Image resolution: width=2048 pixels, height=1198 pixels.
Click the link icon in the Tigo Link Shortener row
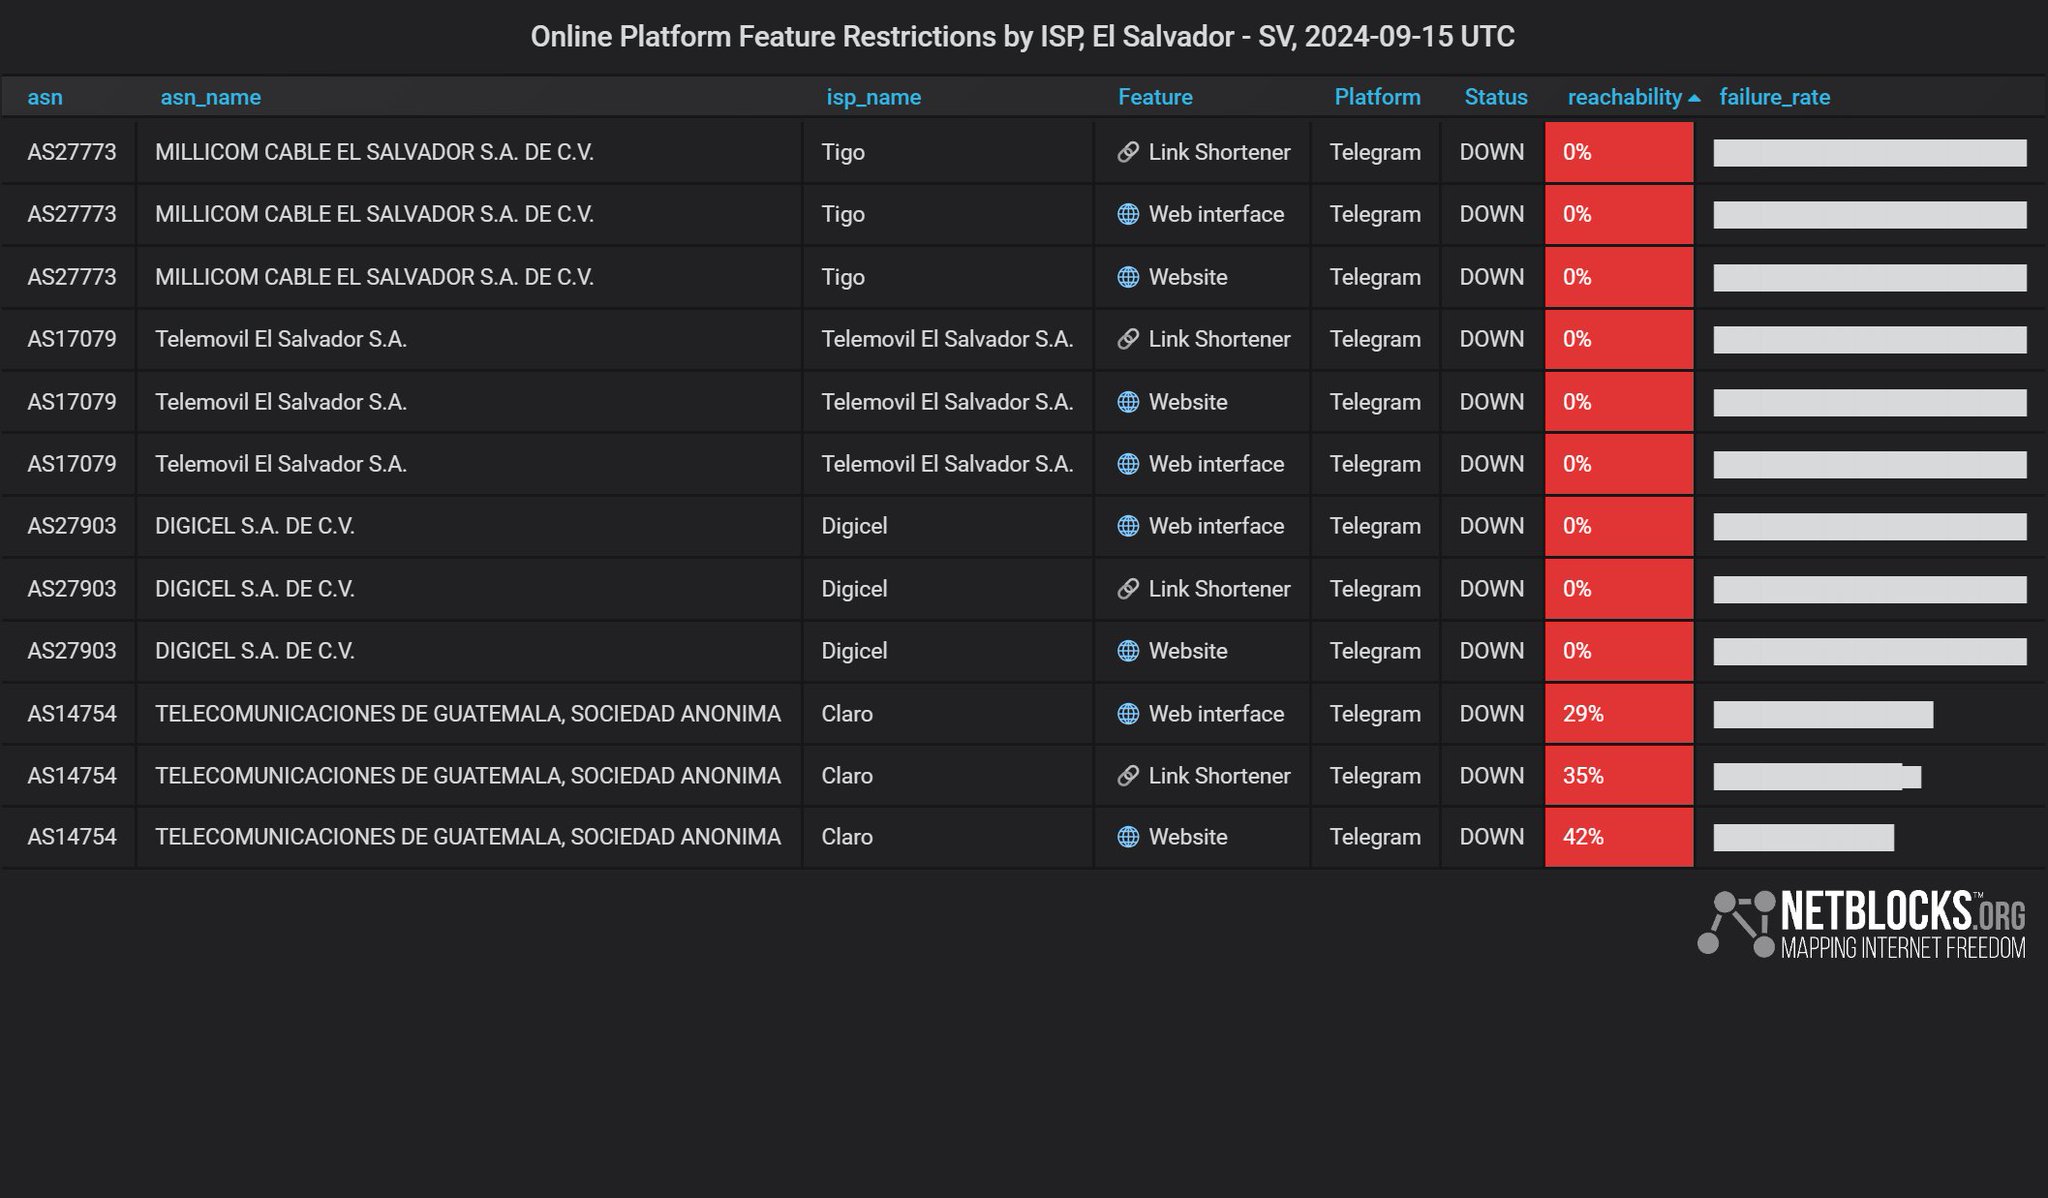point(1128,152)
